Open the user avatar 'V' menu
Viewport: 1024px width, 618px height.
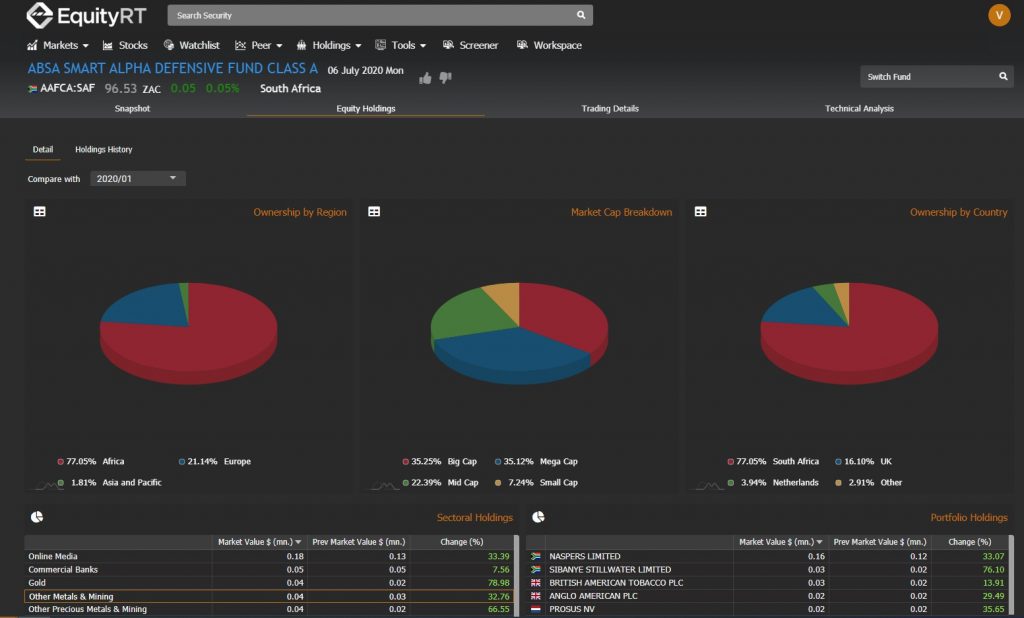pos(999,15)
